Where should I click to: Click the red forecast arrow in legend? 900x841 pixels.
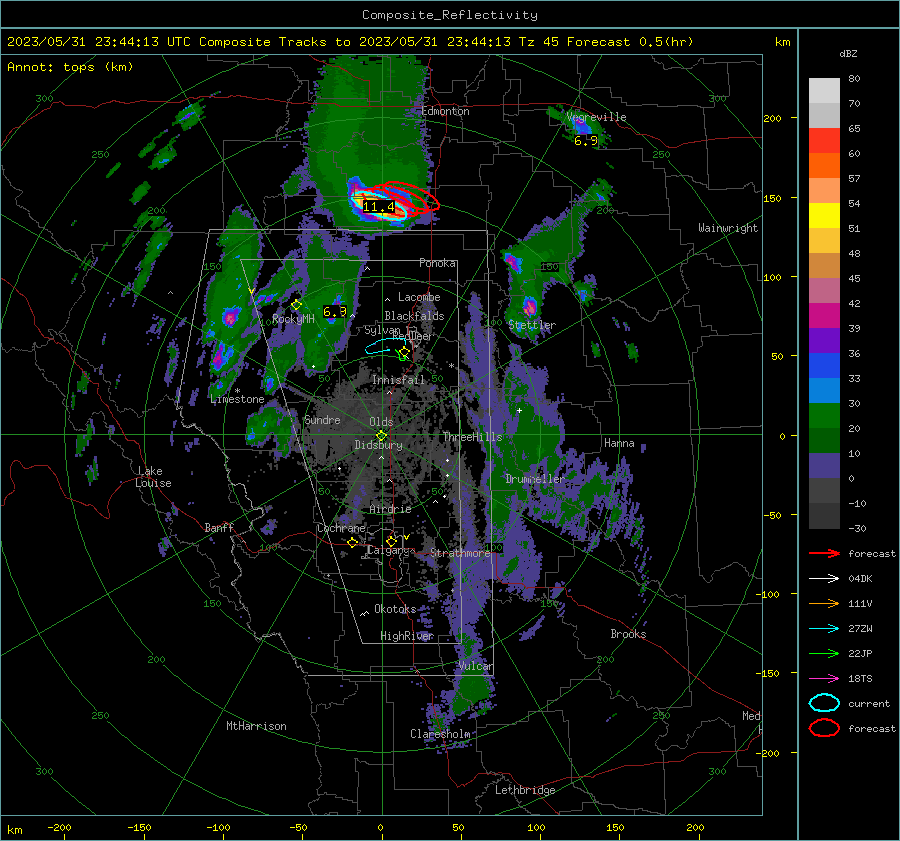tap(824, 553)
